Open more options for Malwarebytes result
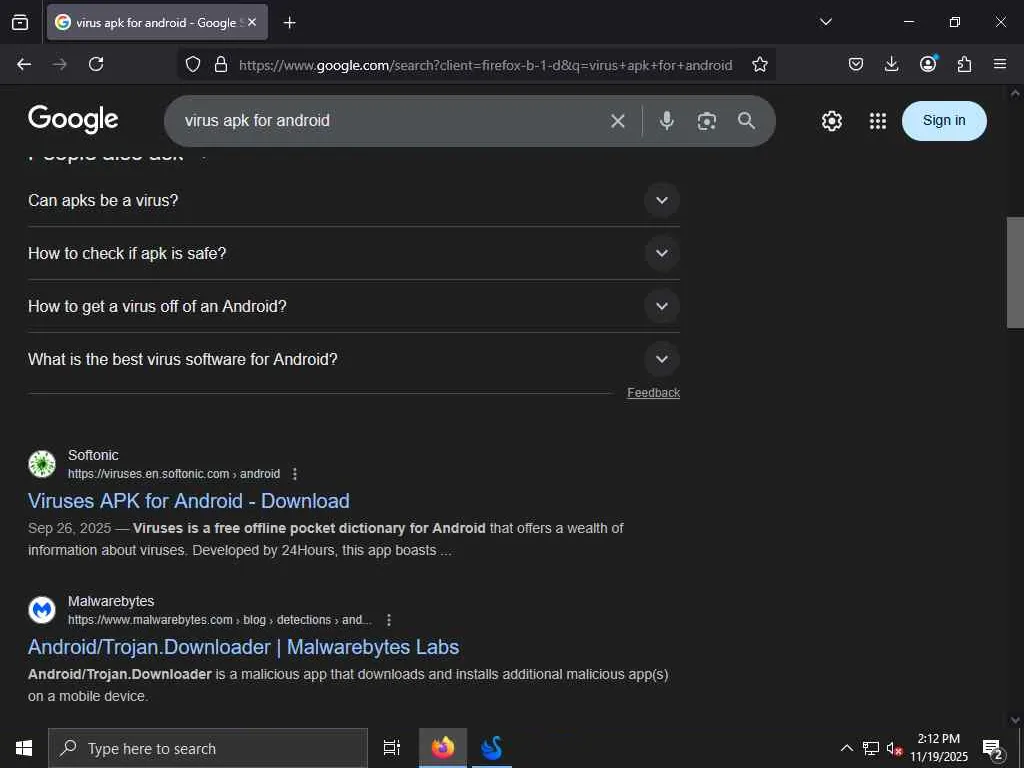The height and width of the screenshot is (768, 1024). [389, 620]
